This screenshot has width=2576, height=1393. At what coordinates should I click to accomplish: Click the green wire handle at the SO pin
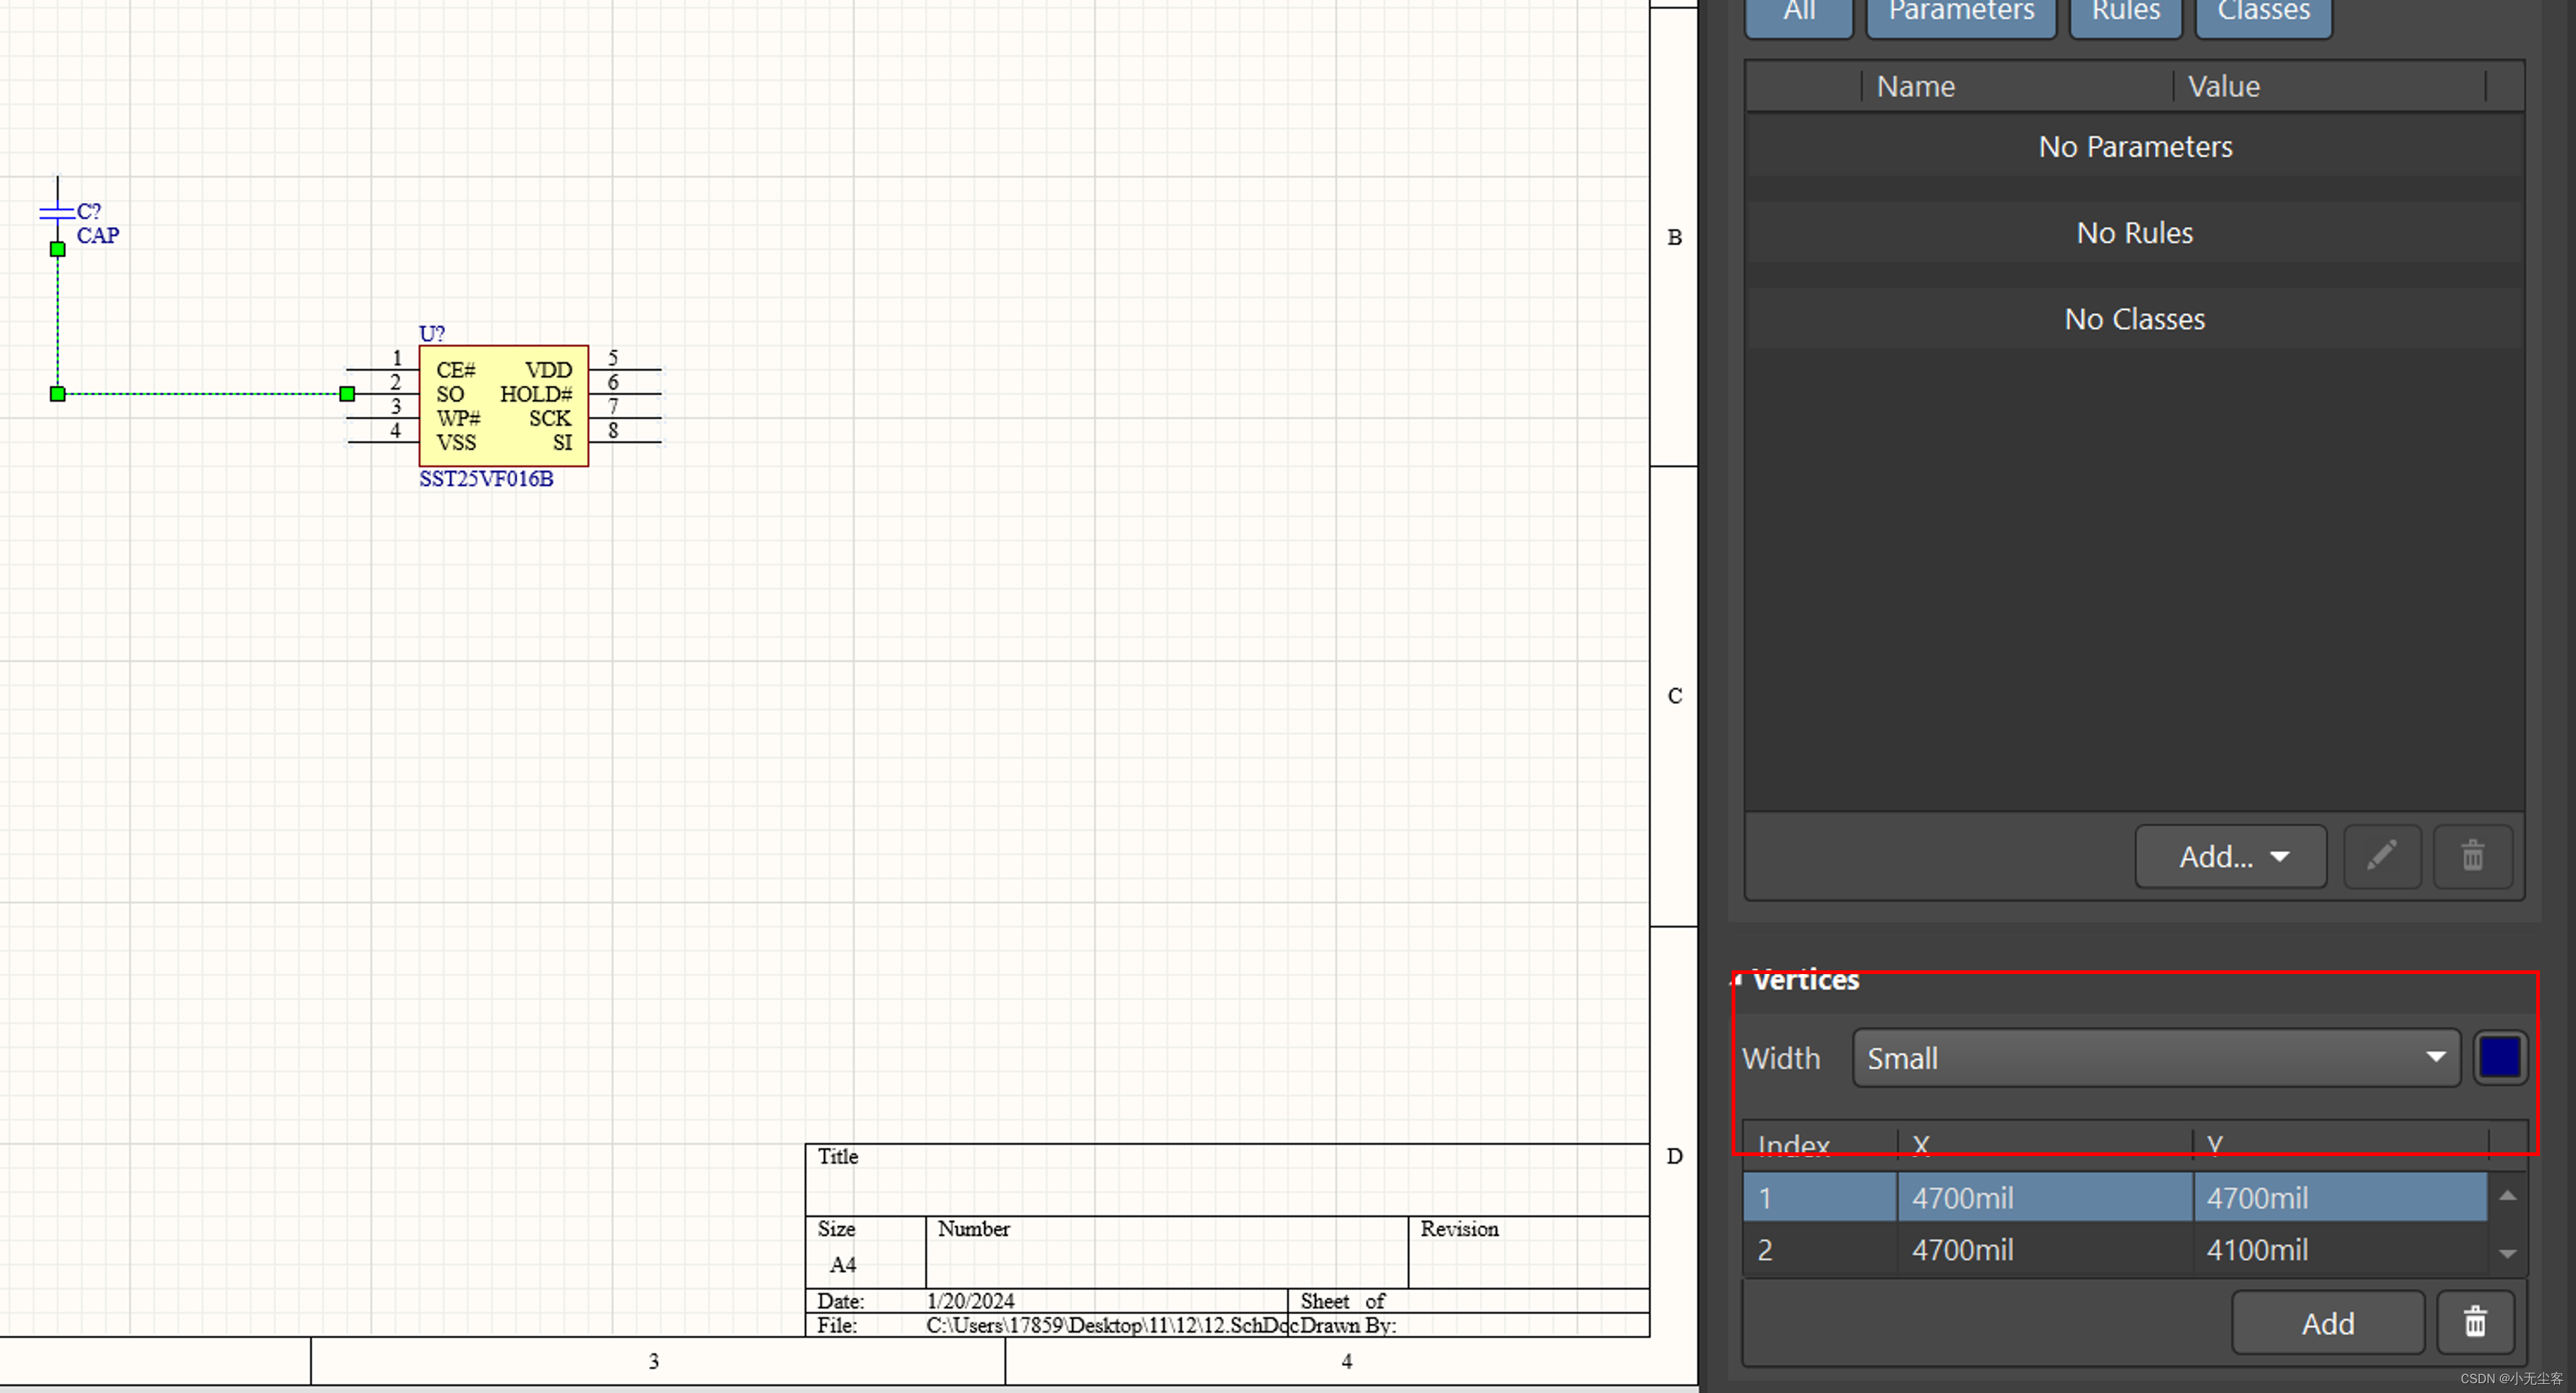click(x=347, y=394)
